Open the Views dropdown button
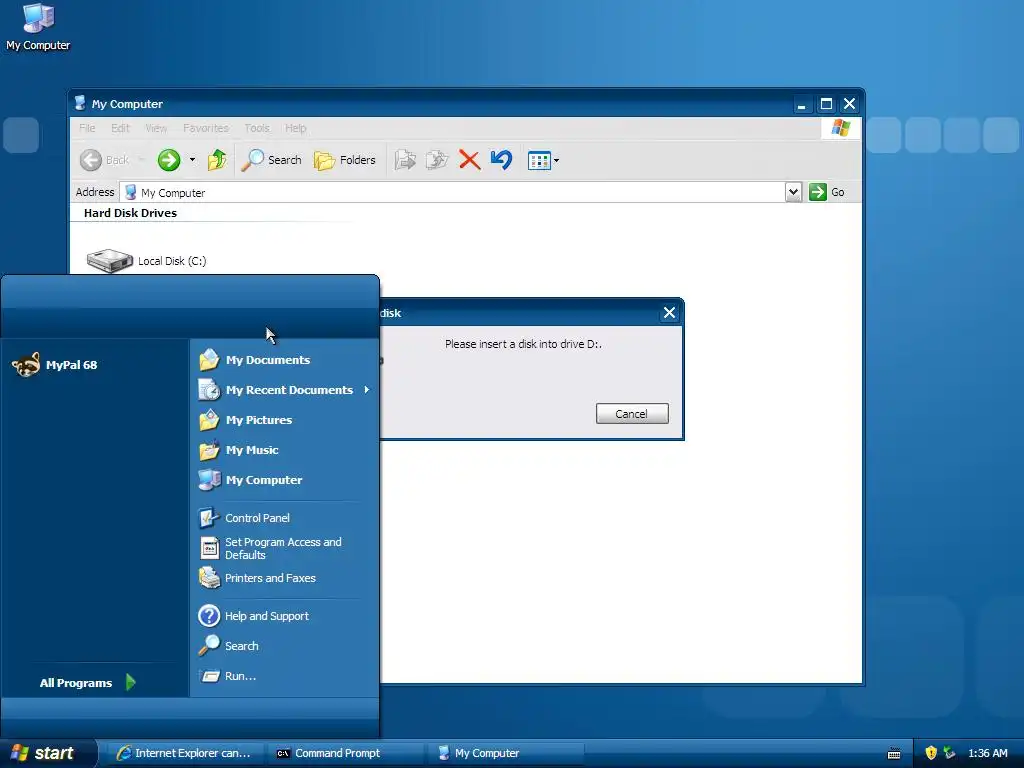This screenshot has width=1024, height=768. click(543, 160)
